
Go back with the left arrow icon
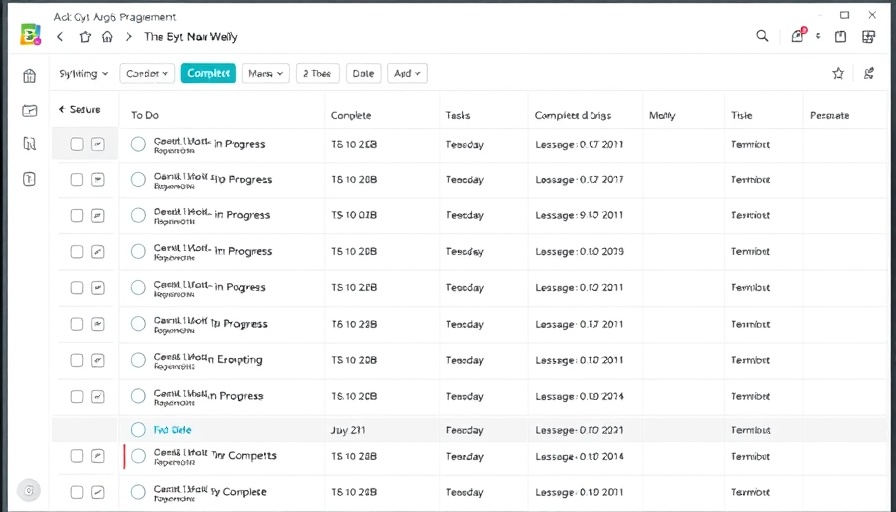[60, 37]
